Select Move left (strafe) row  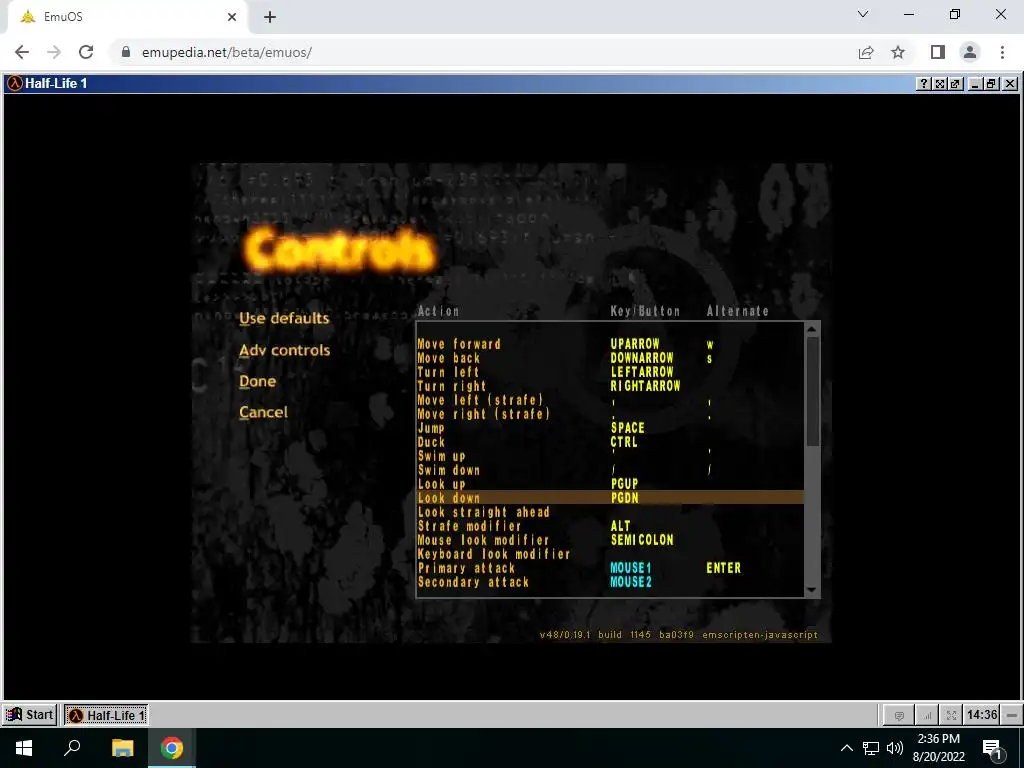pos(610,400)
